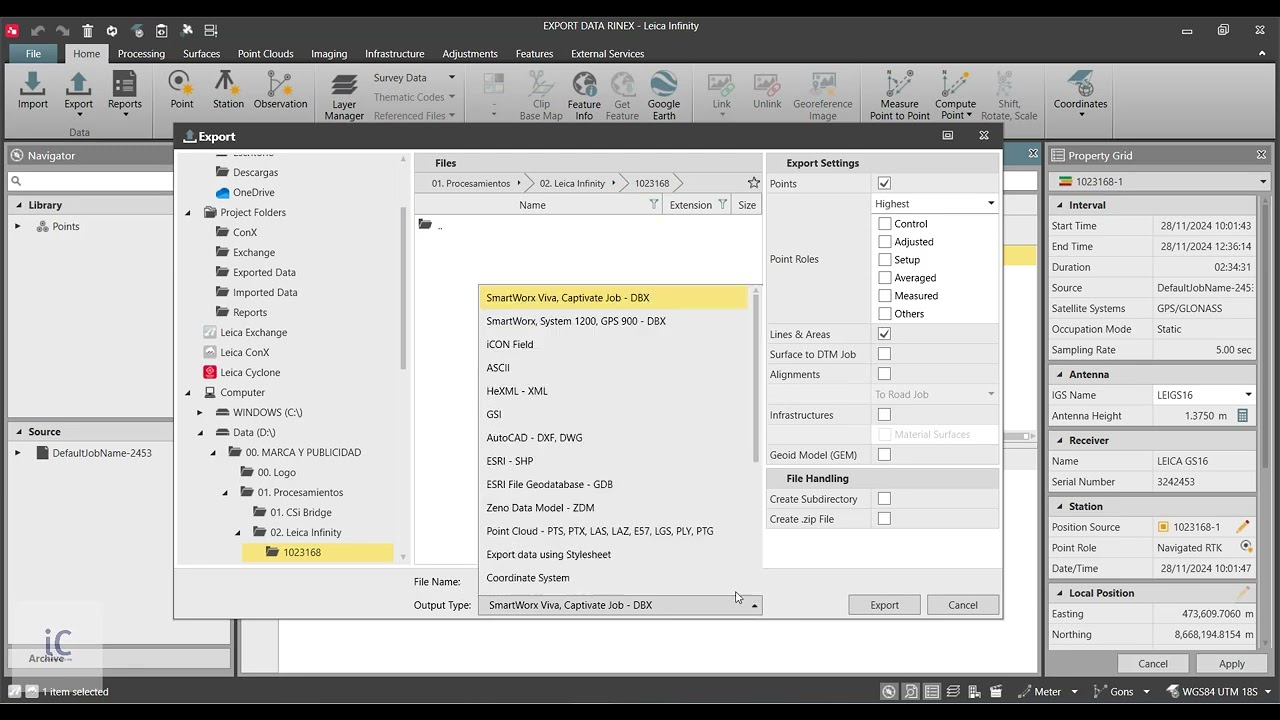This screenshot has height=720, width=1280.
Task: Open the Meter units dropdown in status bar
Action: (1075, 692)
